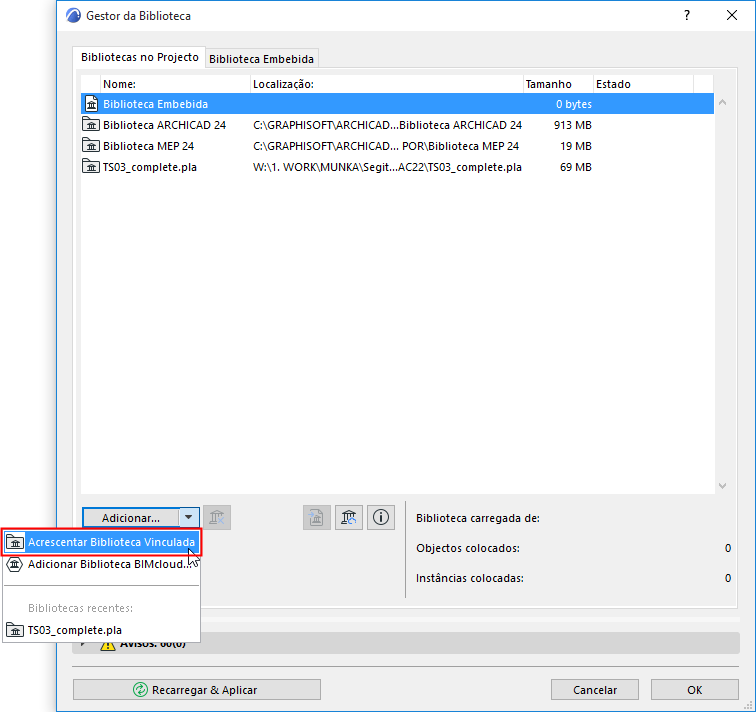The image size is (756, 712).
Task: Select TS03_complete.pla in the library list
Action: pyautogui.click(x=150, y=167)
